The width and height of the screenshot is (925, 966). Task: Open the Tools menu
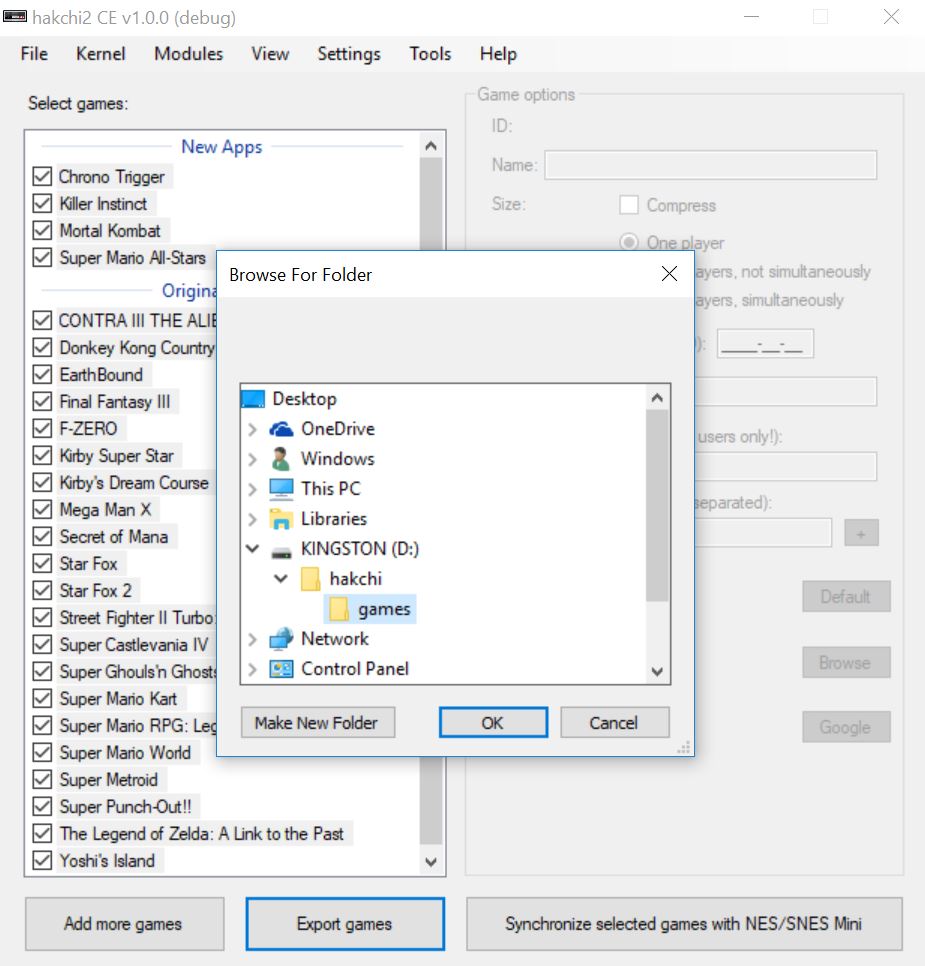click(430, 54)
